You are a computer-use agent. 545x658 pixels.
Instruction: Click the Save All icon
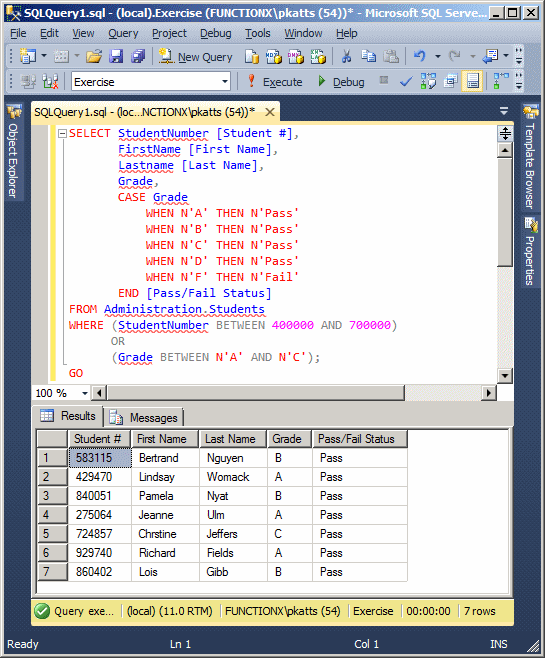138,56
